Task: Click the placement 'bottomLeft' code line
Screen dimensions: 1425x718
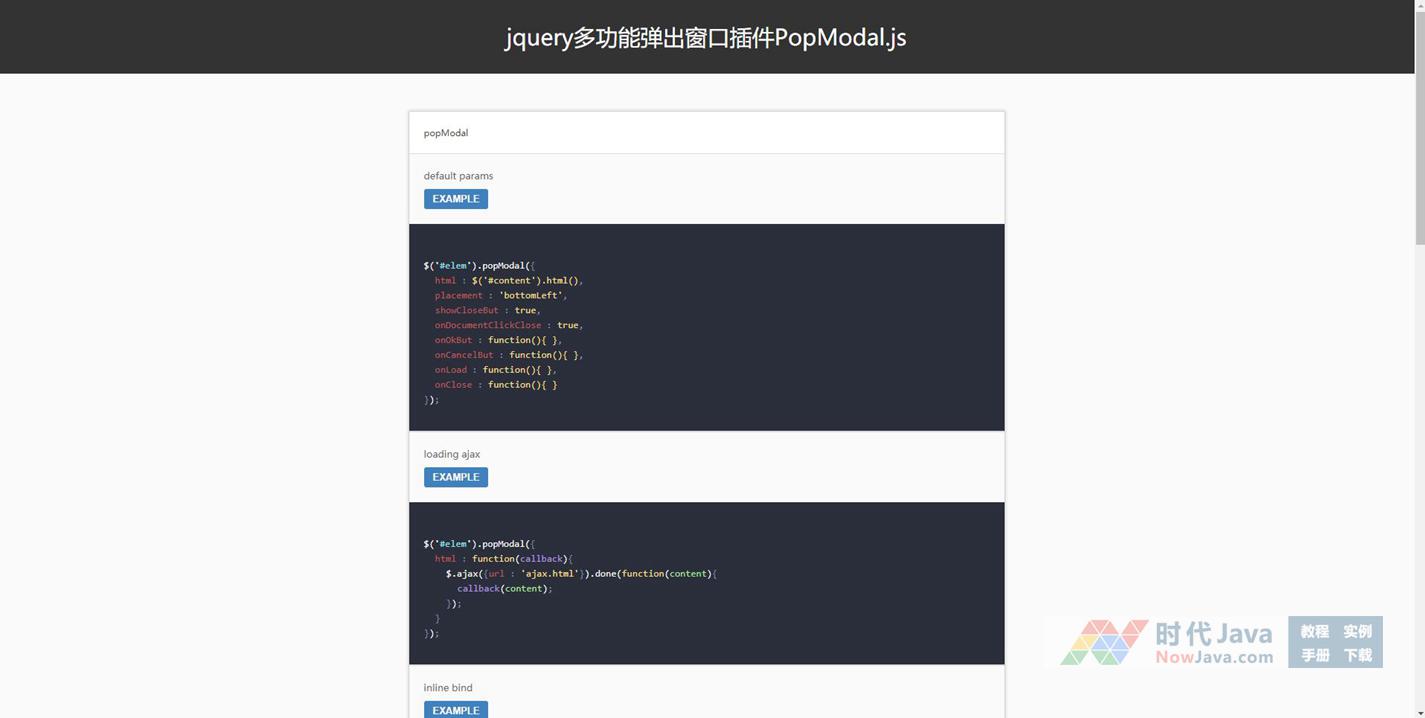Action: 500,295
